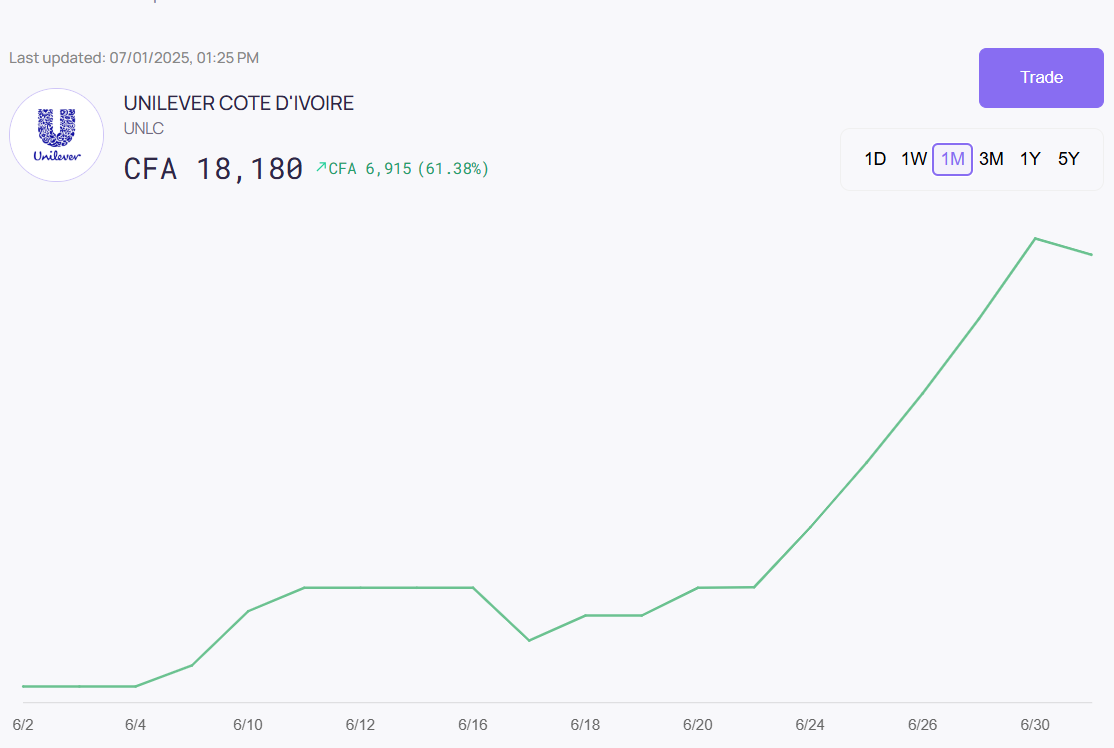Open the UNILEVER COTE D'IVOIRE title

click(x=238, y=103)
